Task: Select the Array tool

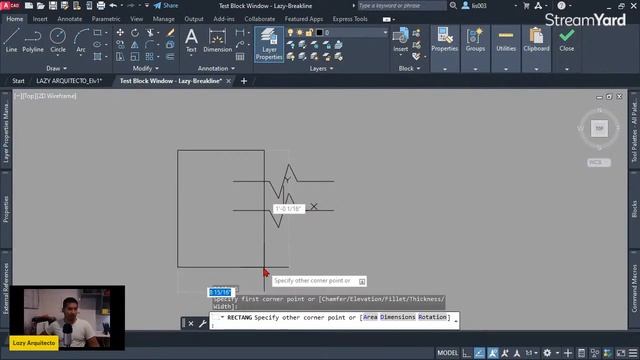Action: [x=150, y=57]
